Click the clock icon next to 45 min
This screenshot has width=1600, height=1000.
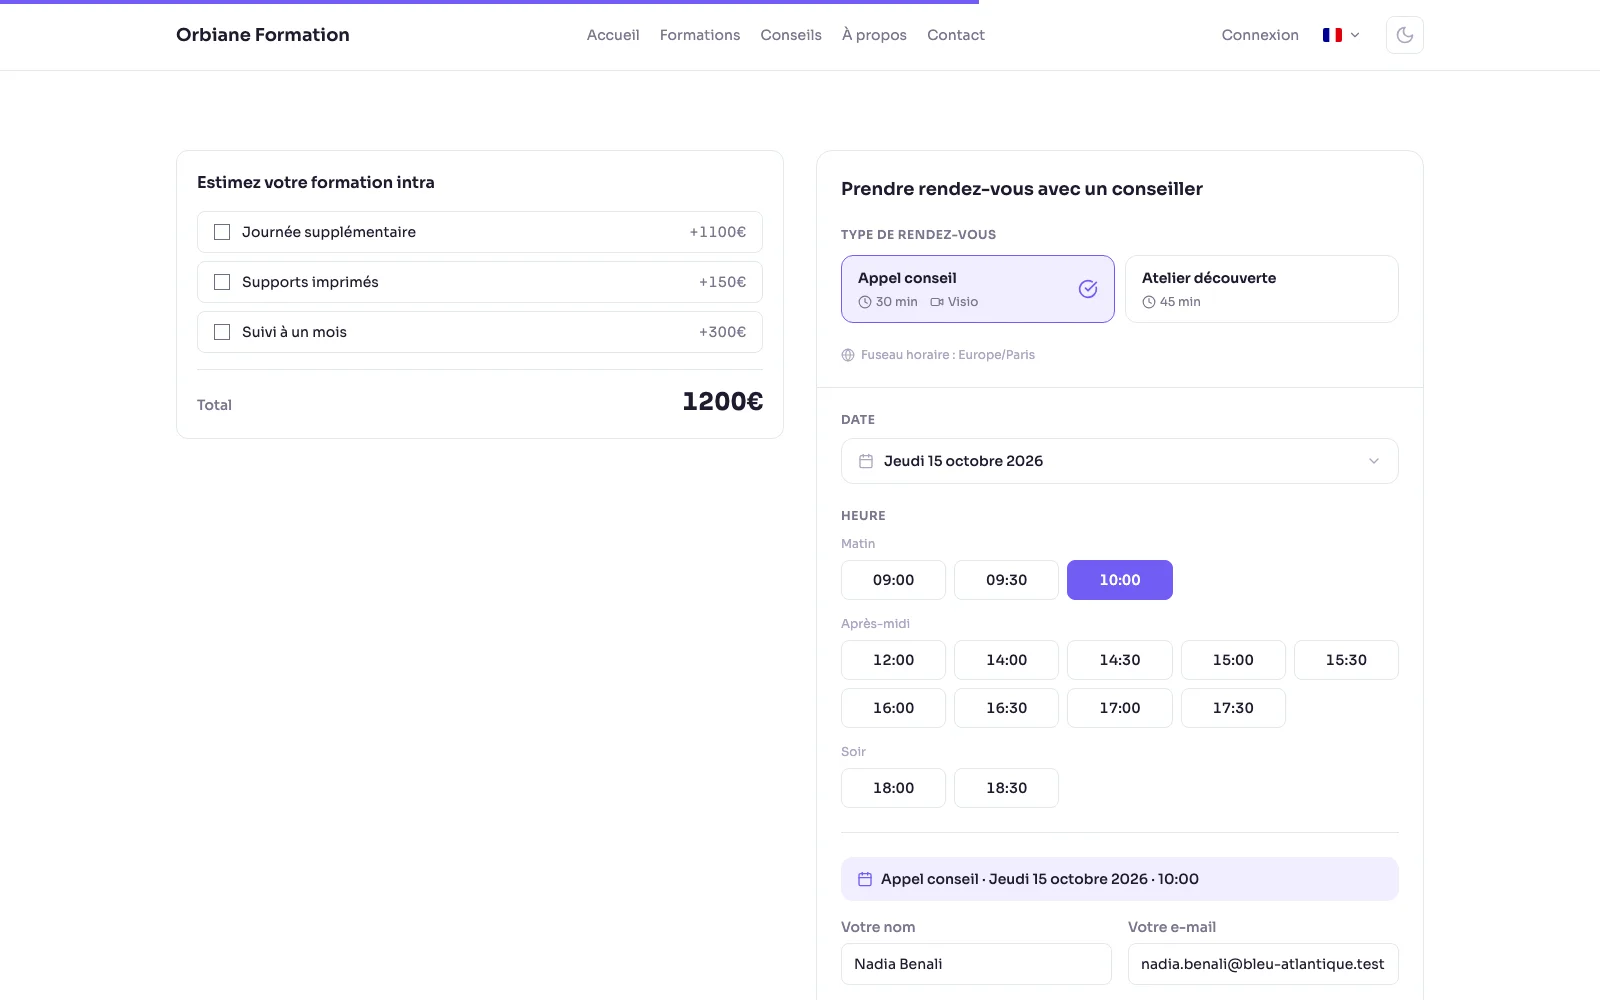(x=1149, y=302)
